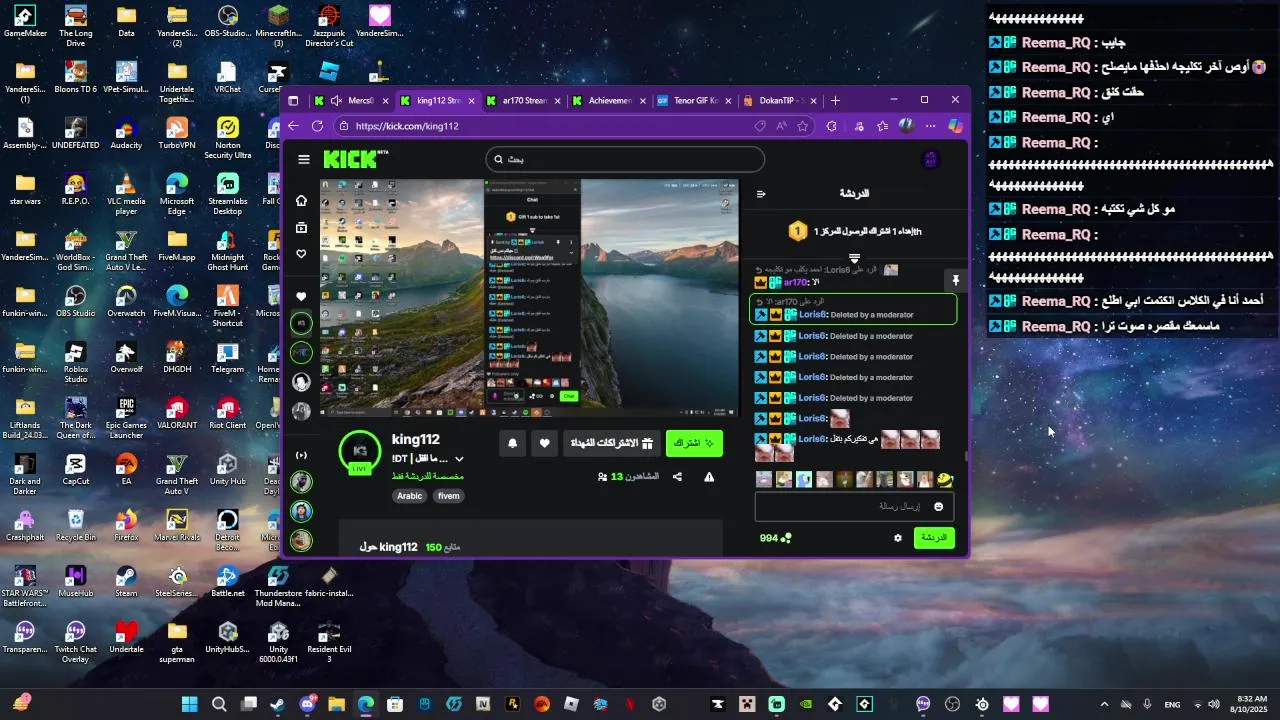The height and width of the screenshot is (720, 1280).
Task: Go back in the browser
Action: coord(293,126)
